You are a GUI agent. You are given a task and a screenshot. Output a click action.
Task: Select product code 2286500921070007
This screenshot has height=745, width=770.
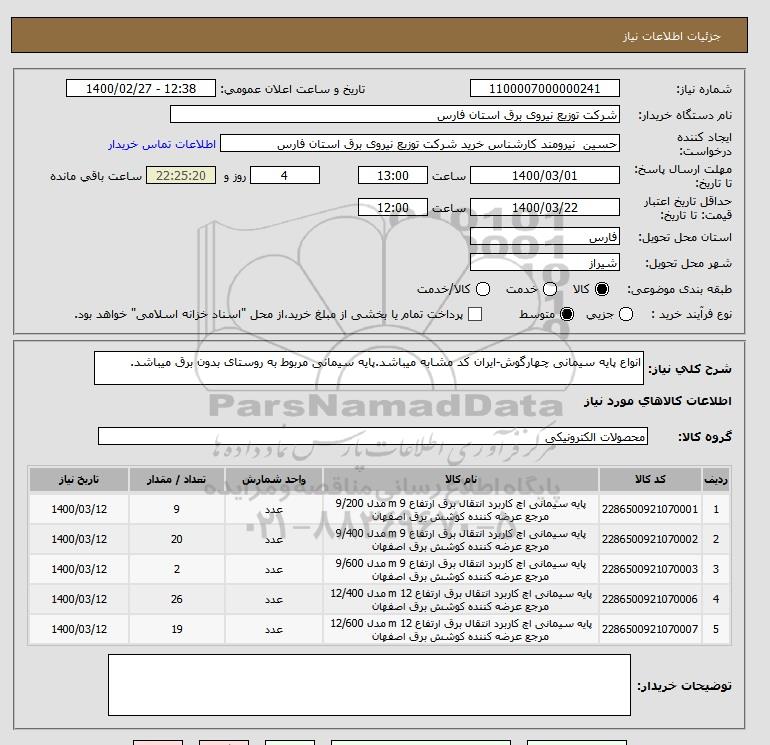pos(650,629)
